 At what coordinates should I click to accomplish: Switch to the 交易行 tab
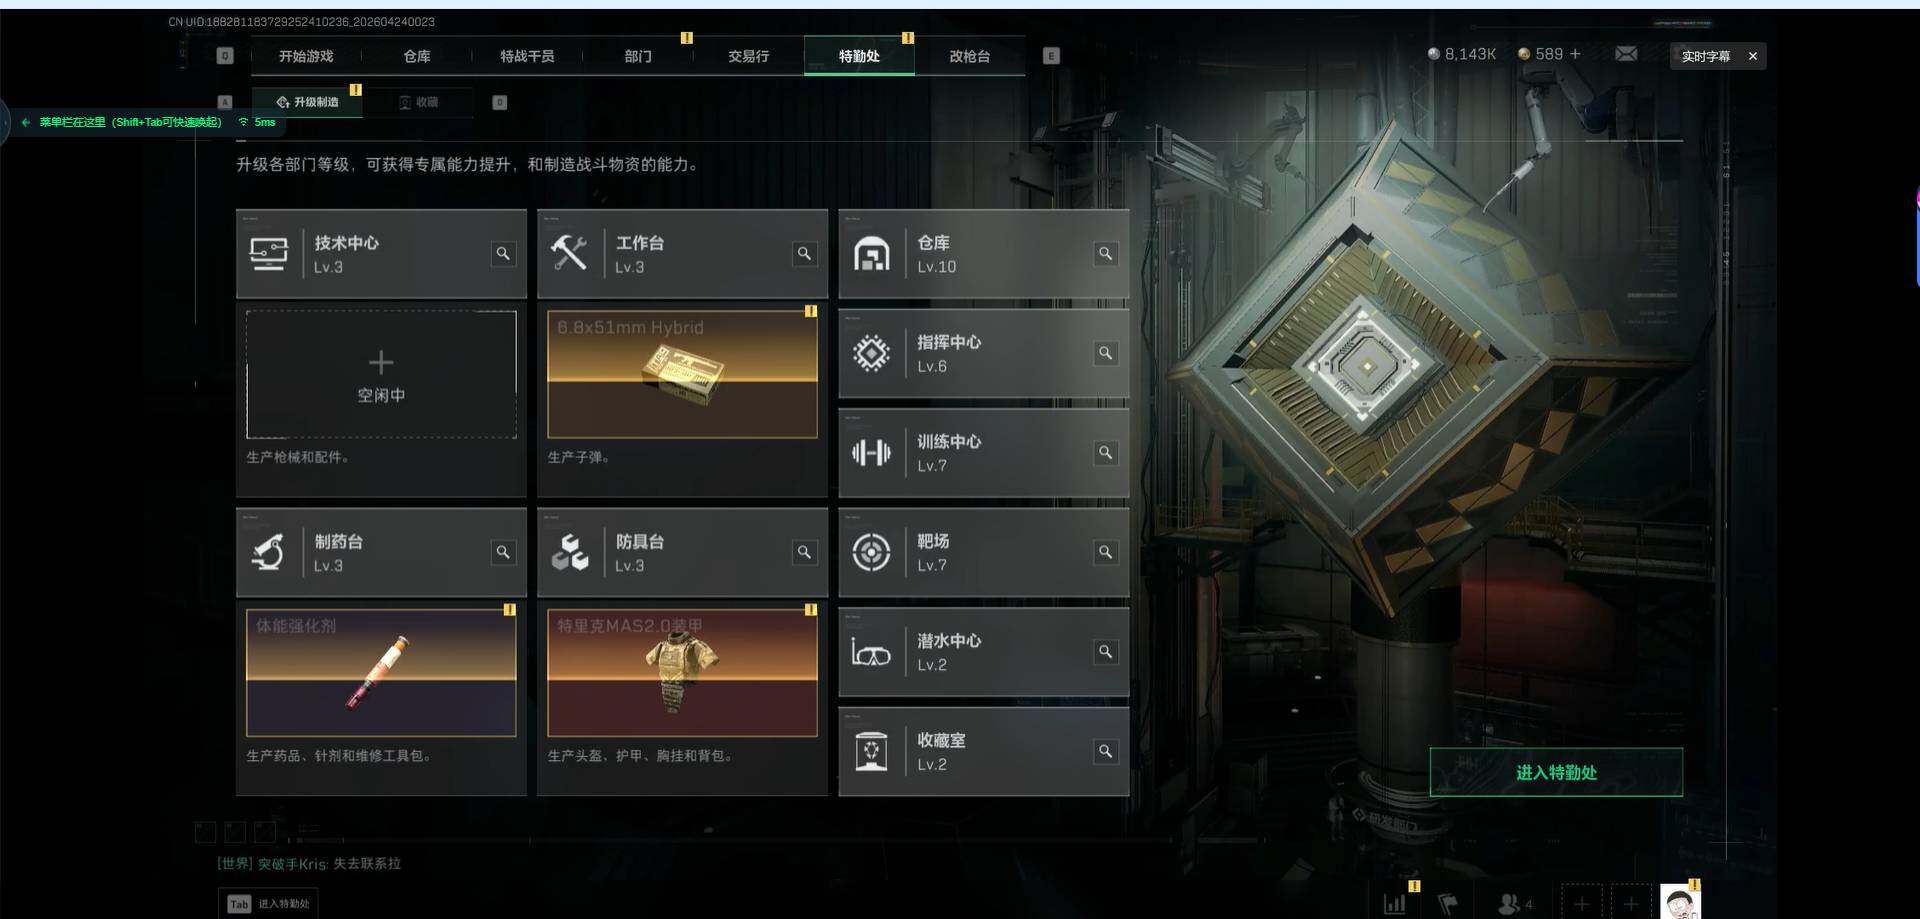pos(748,56)
